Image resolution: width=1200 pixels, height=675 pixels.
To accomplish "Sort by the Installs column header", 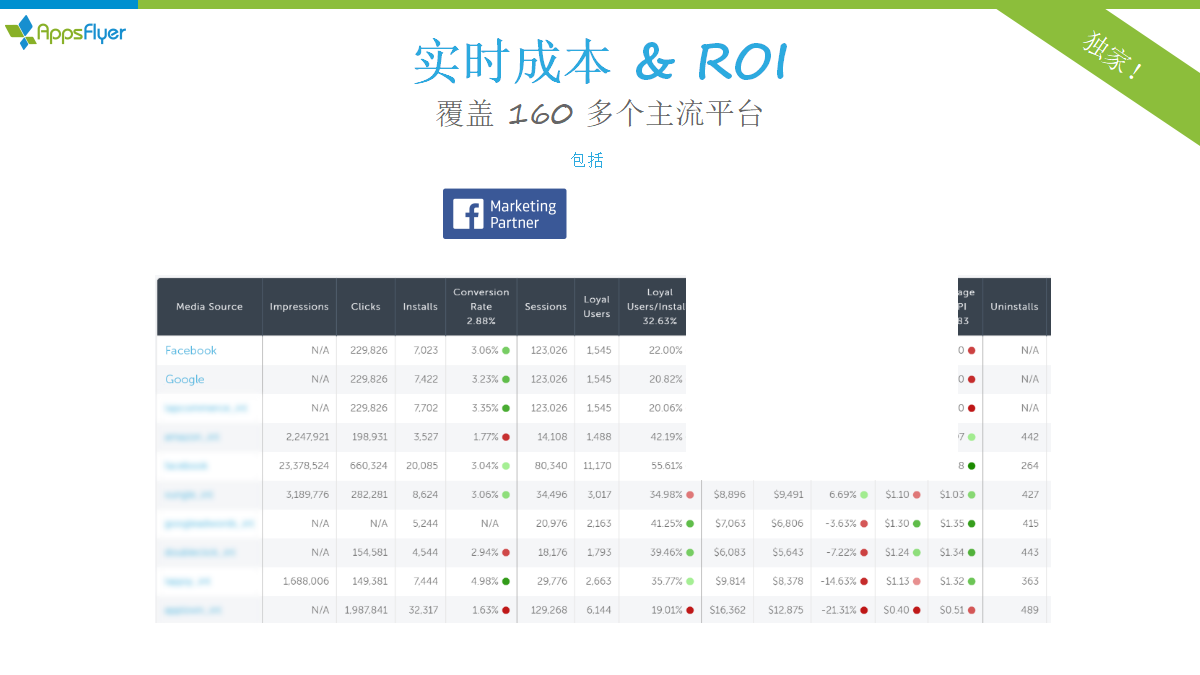I will tap(420, 307).
